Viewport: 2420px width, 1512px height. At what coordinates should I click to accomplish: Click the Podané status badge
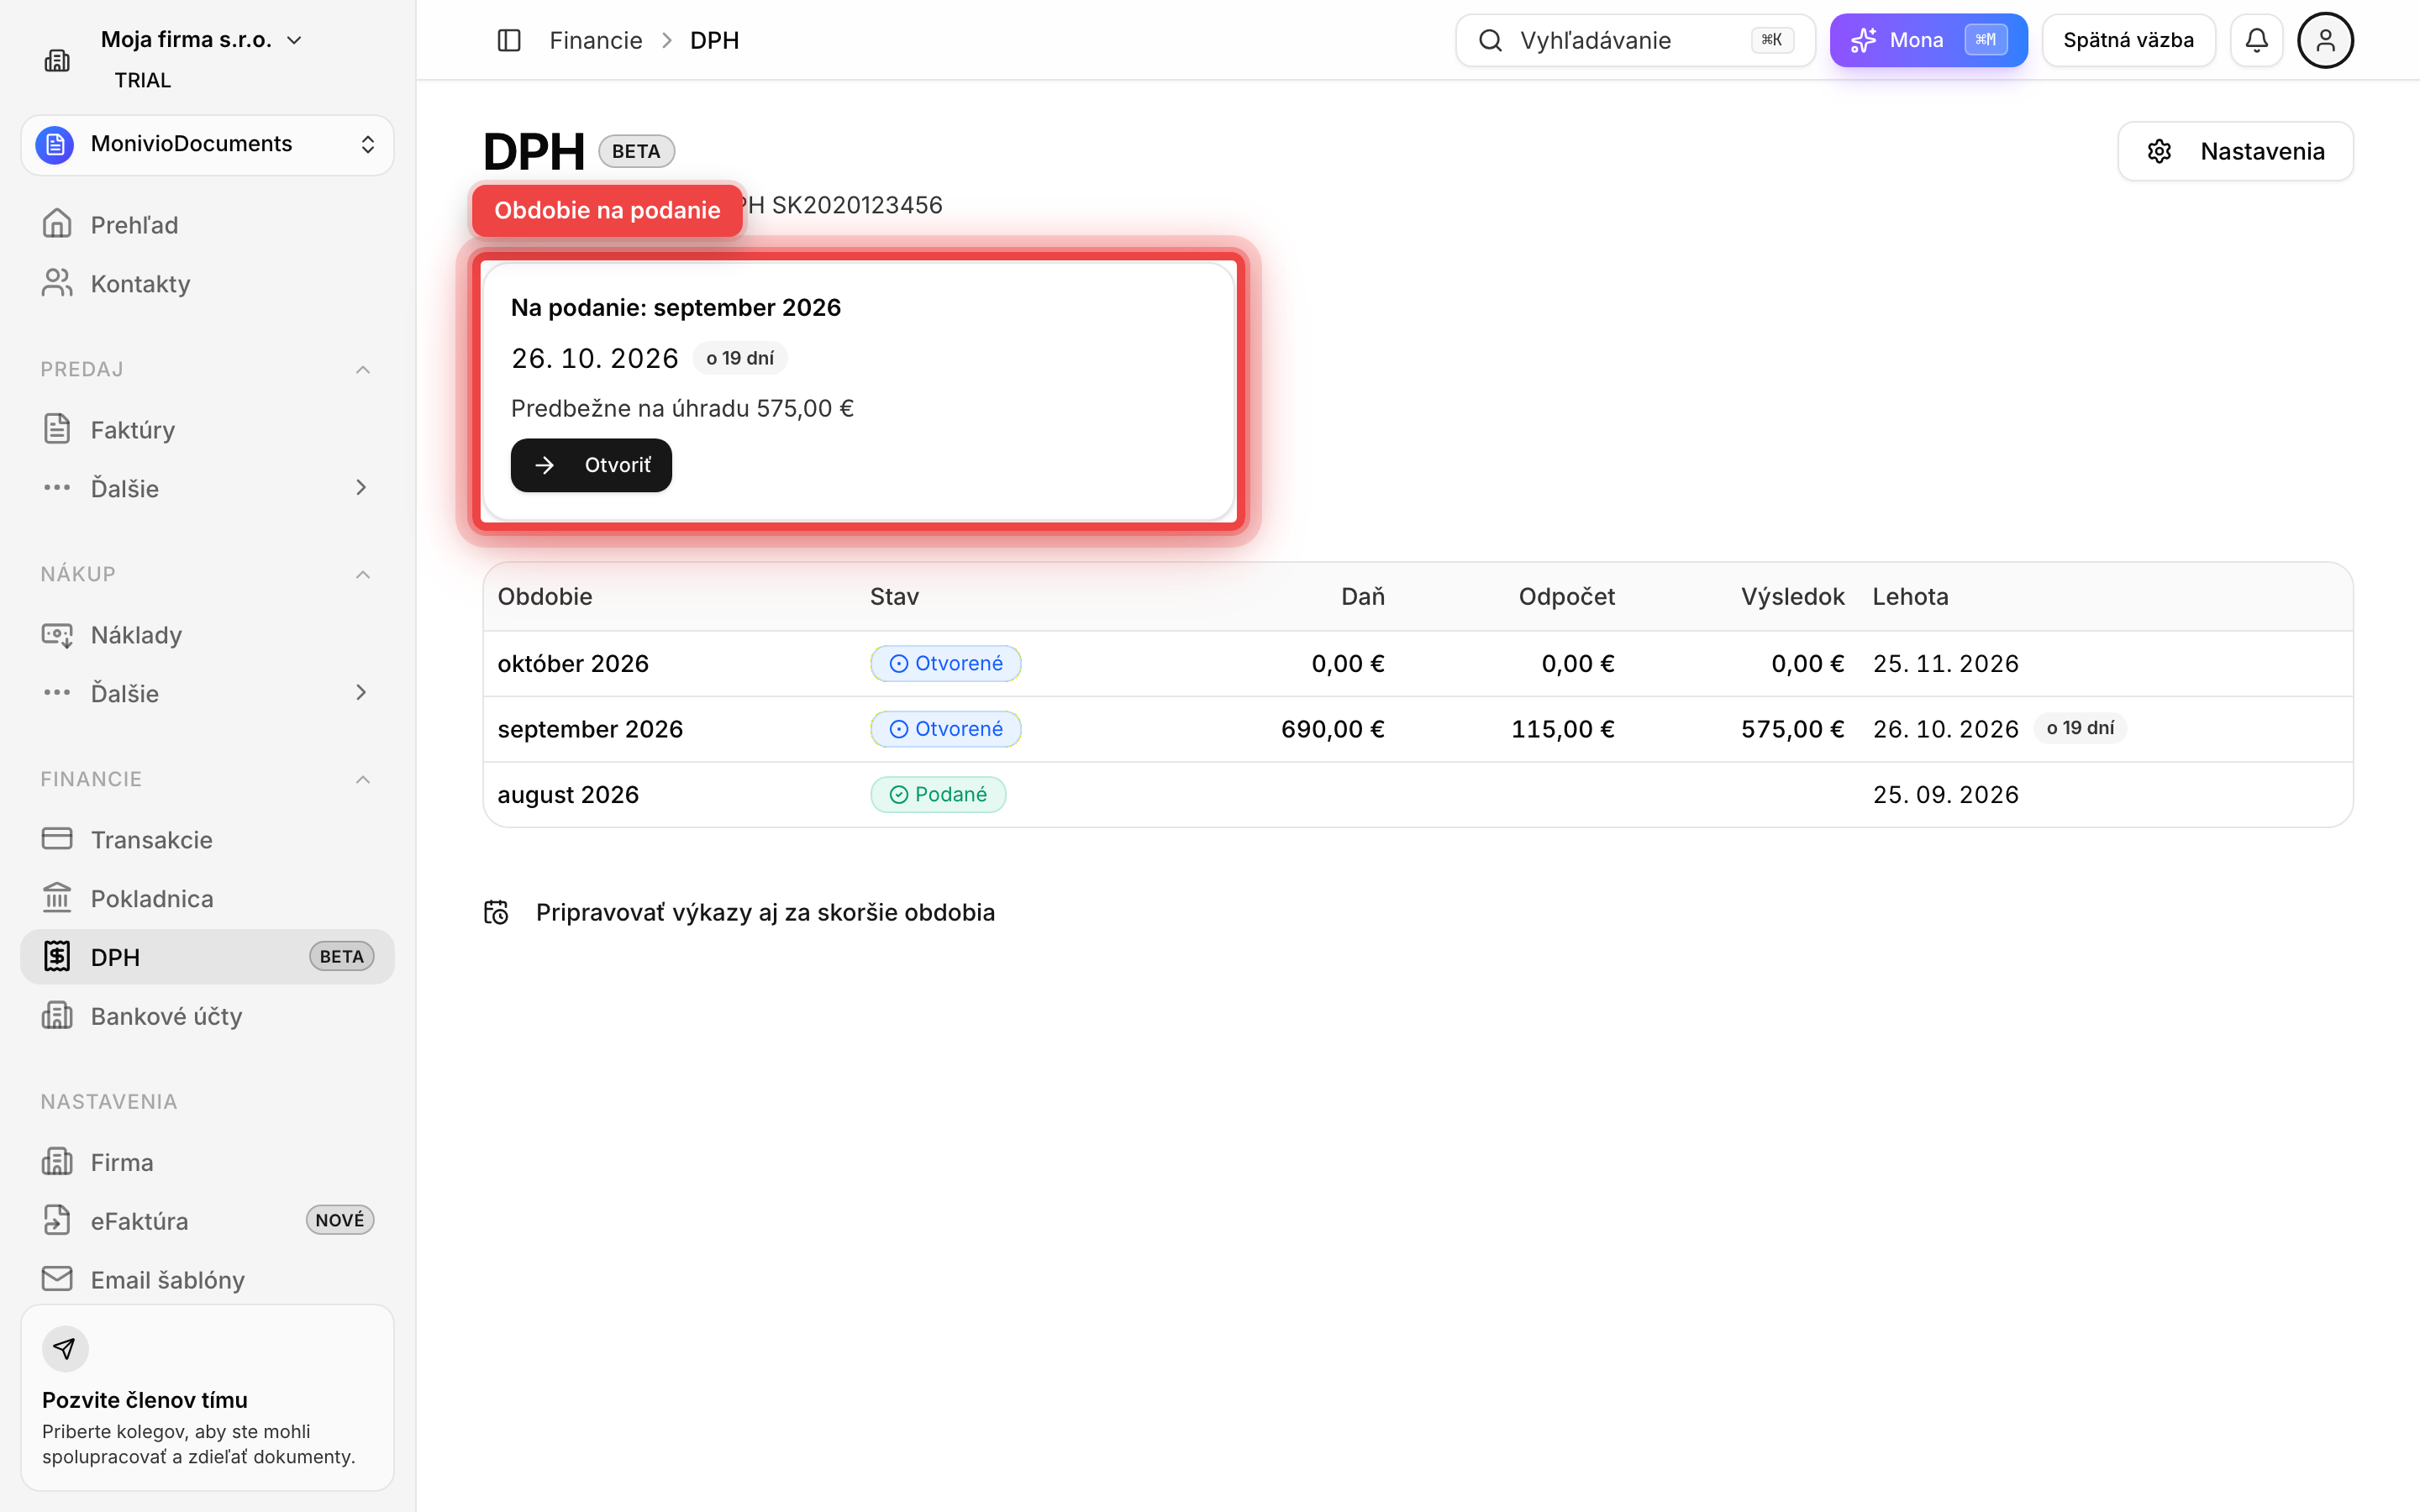coord(938,795)
